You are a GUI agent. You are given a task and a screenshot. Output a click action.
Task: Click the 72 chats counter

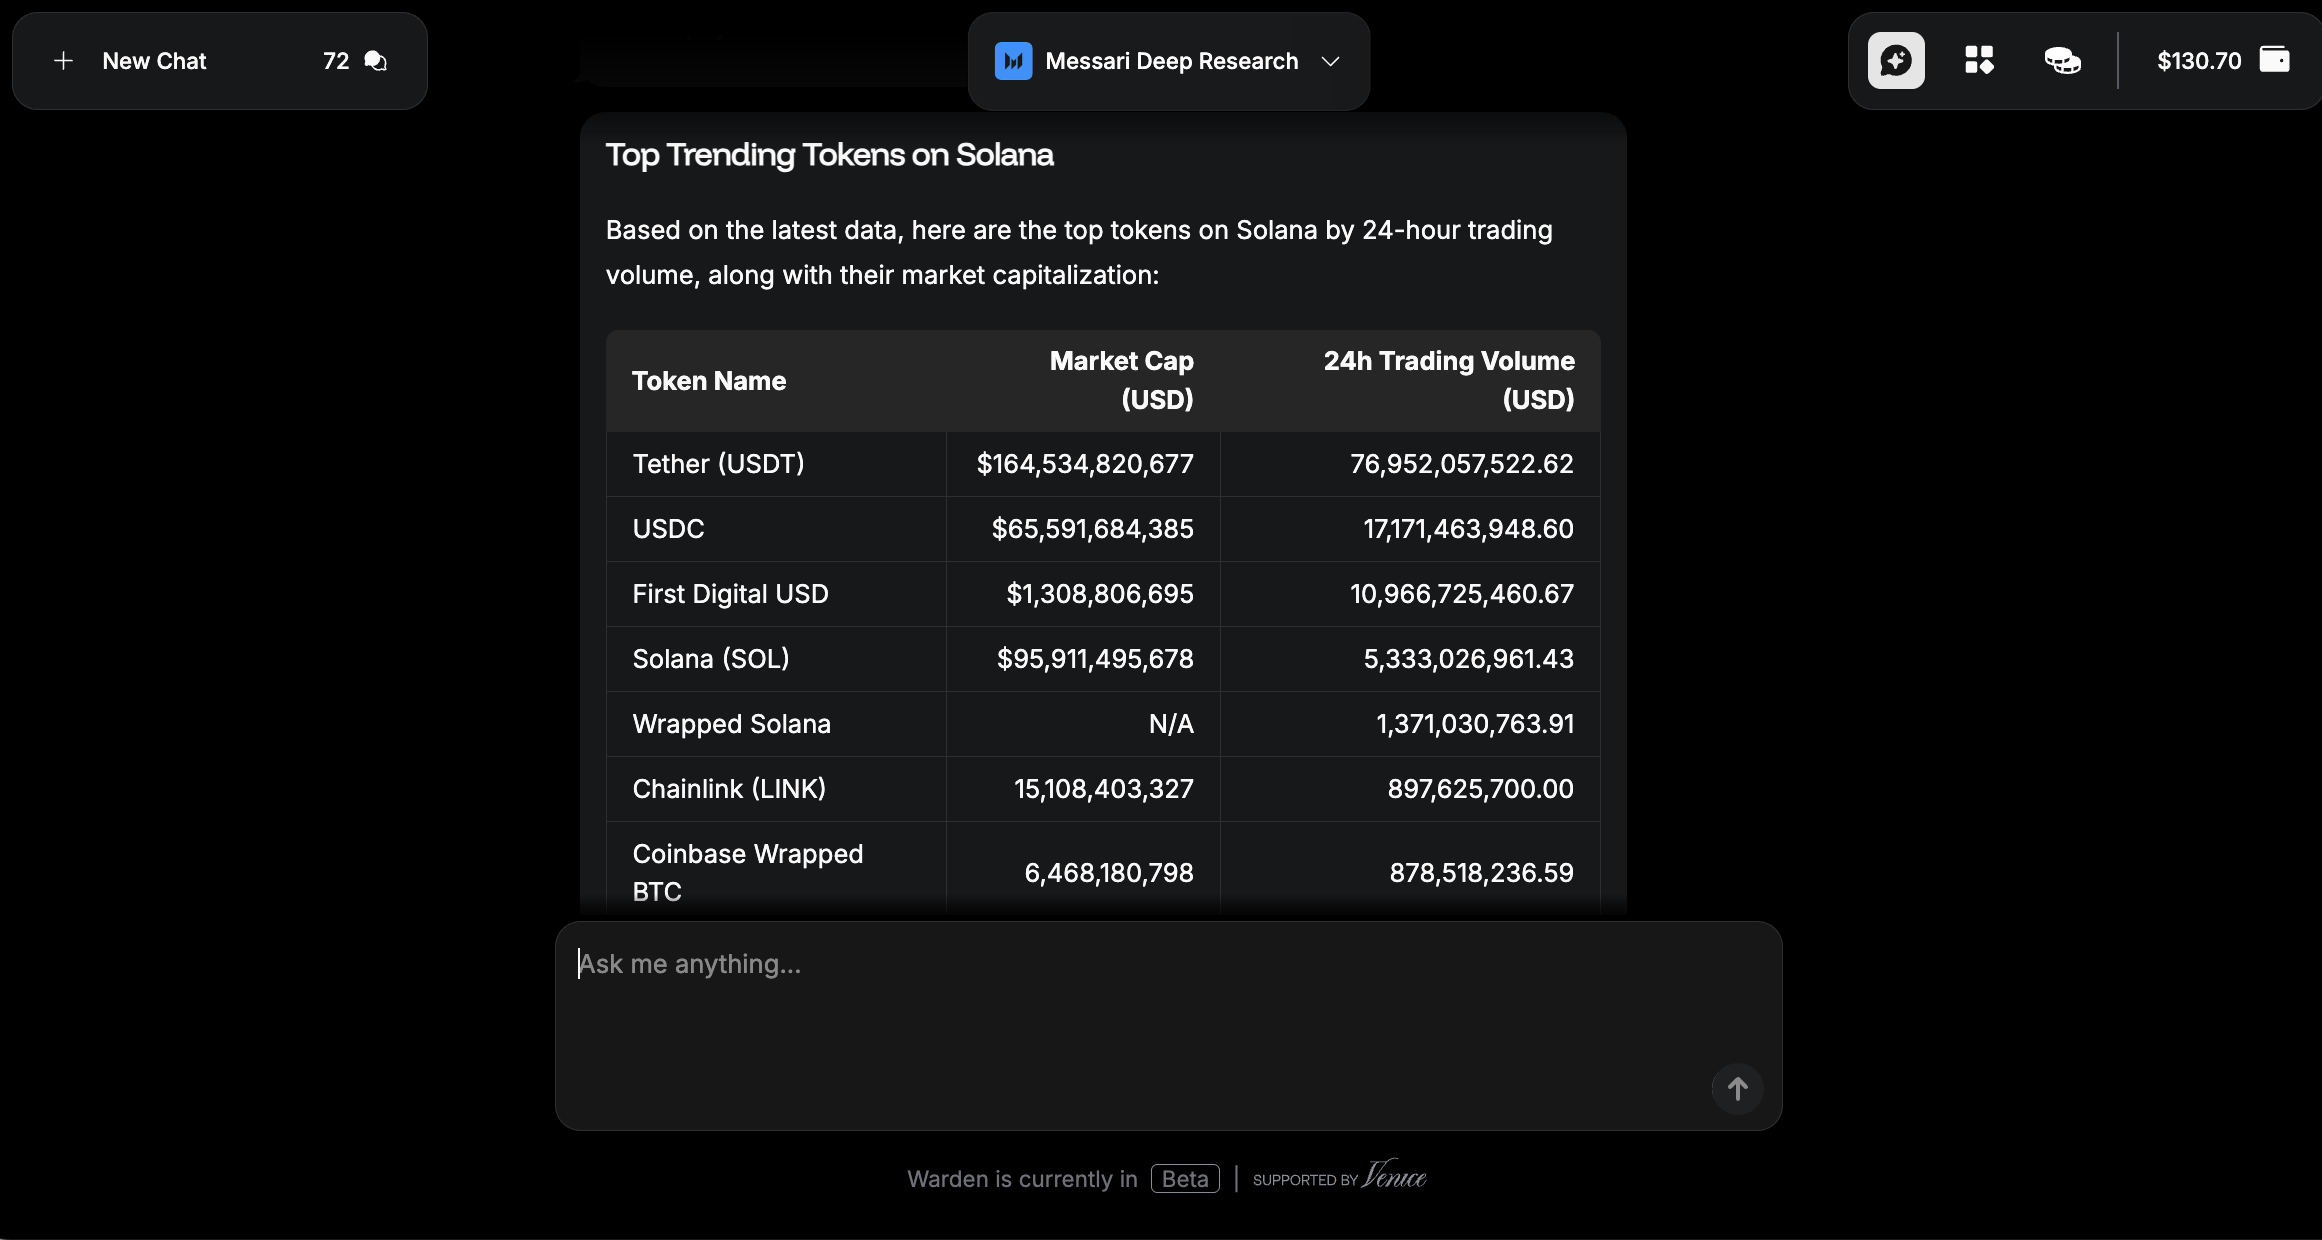[x=336, y=61]
